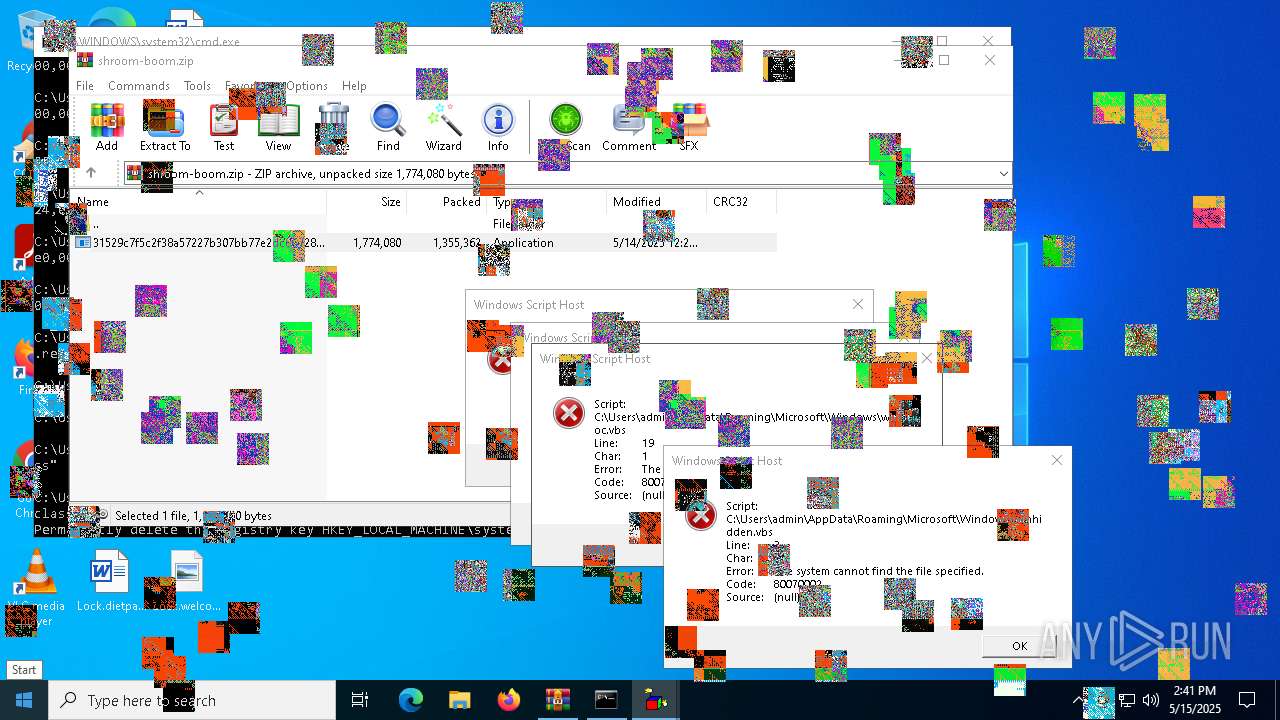
Task: Click the View file icon
Action: coord(278,127)
